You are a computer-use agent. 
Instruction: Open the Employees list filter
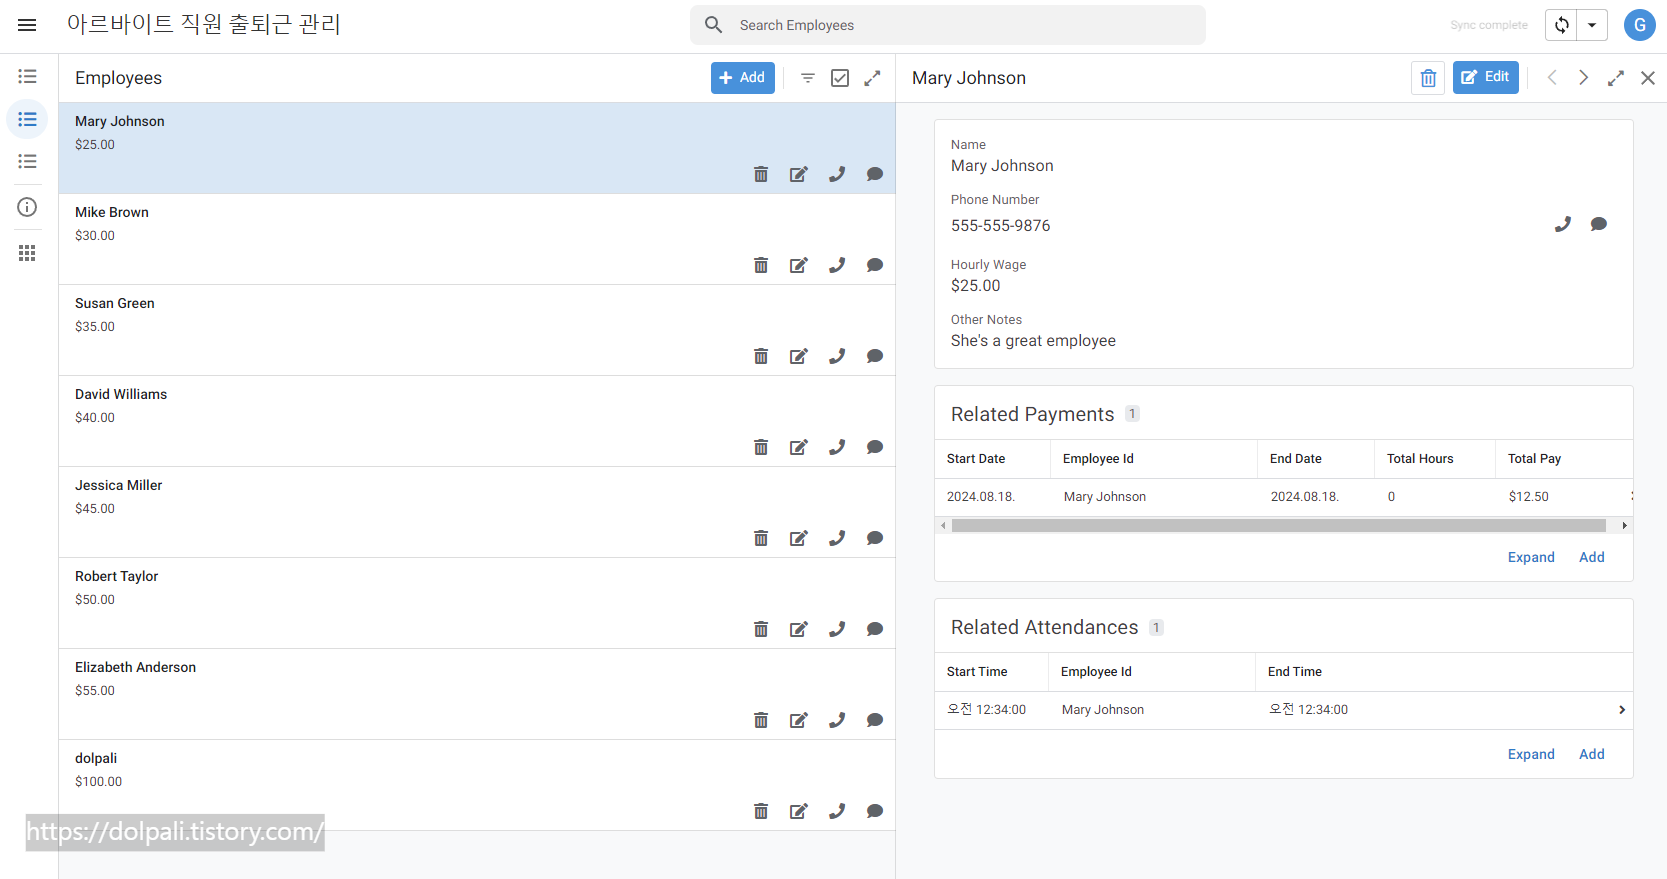tap(808, 77)
